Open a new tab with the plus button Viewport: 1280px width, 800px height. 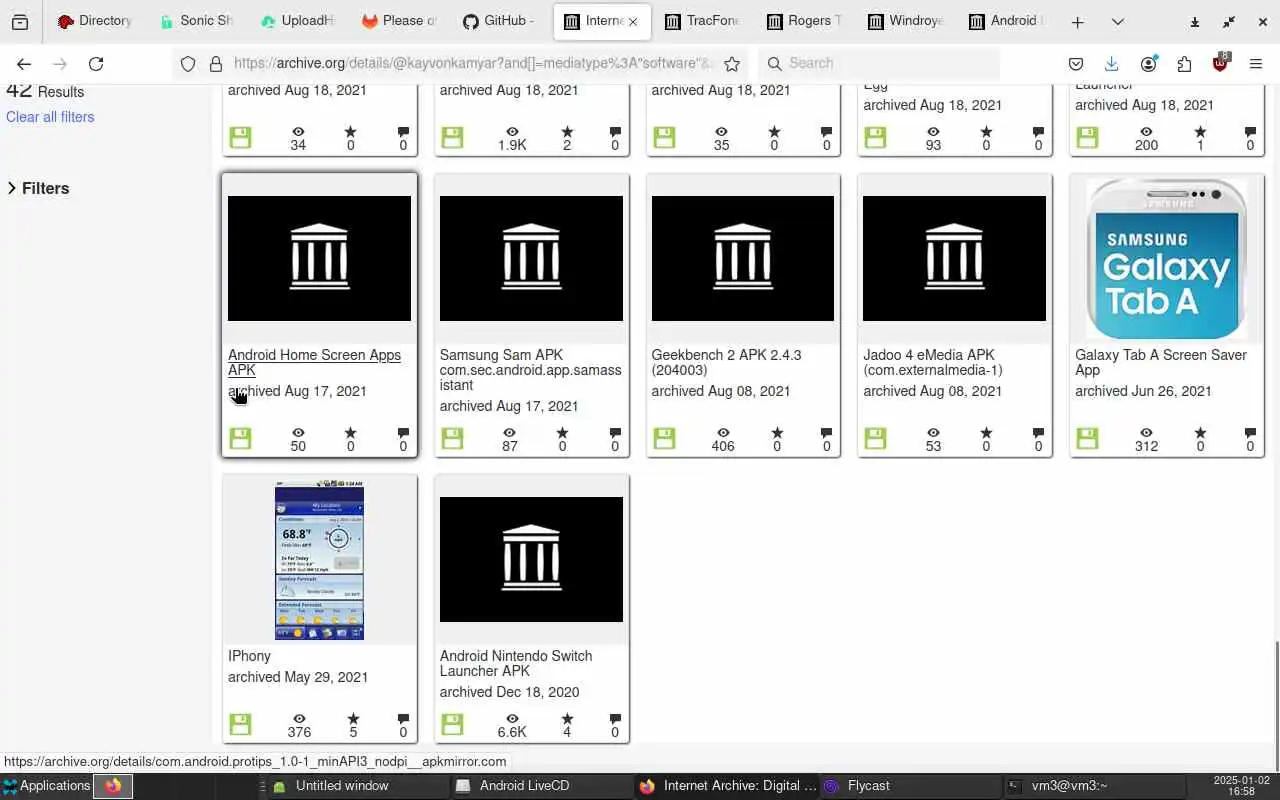(x=1077, y=22)
